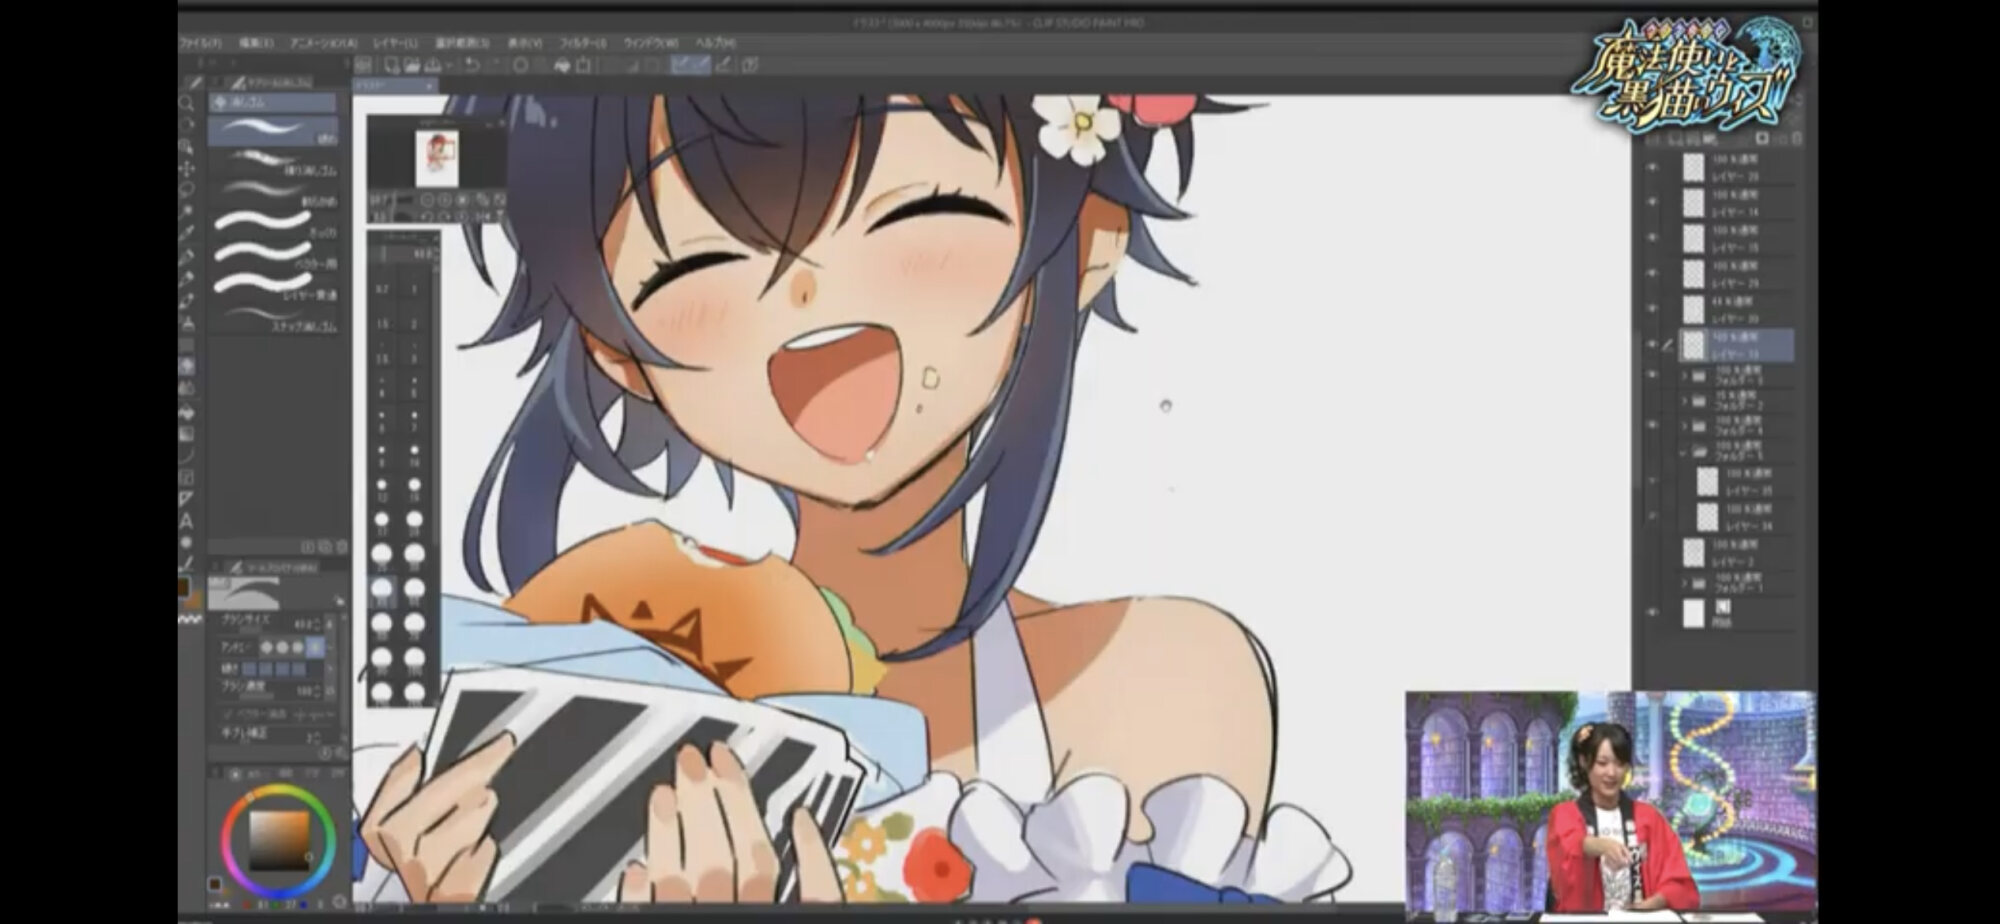Expand the anti-aliasing option row
The image size is (2000, 924).
pyautogui.click(x=329, y=647)
